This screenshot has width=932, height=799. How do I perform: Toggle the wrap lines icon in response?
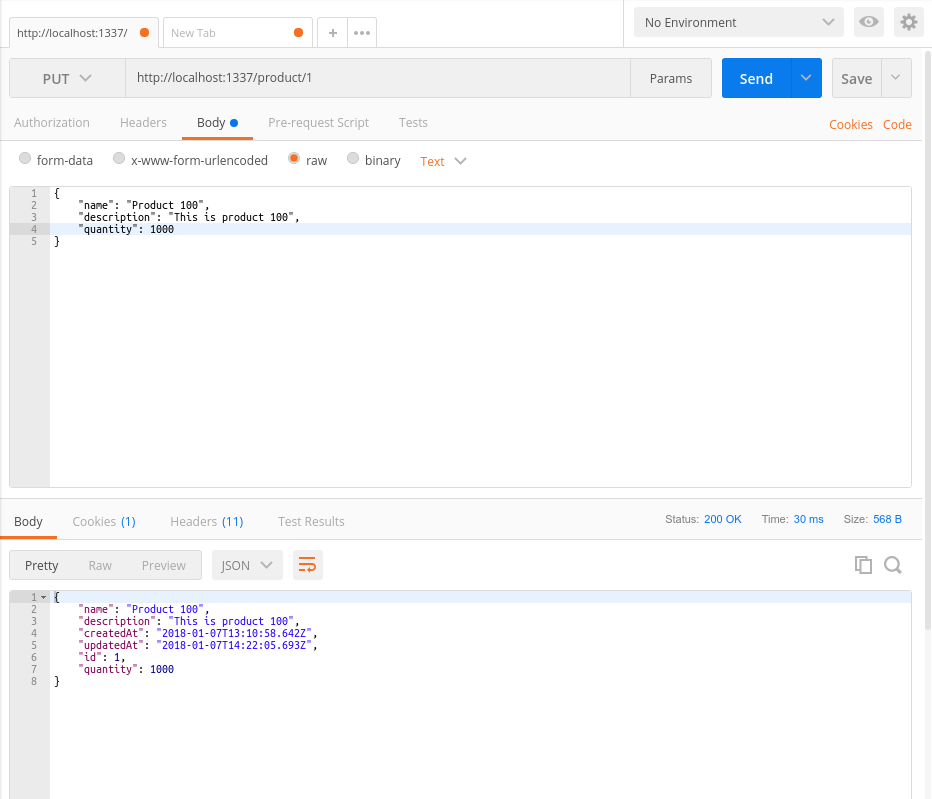point(308,565)
